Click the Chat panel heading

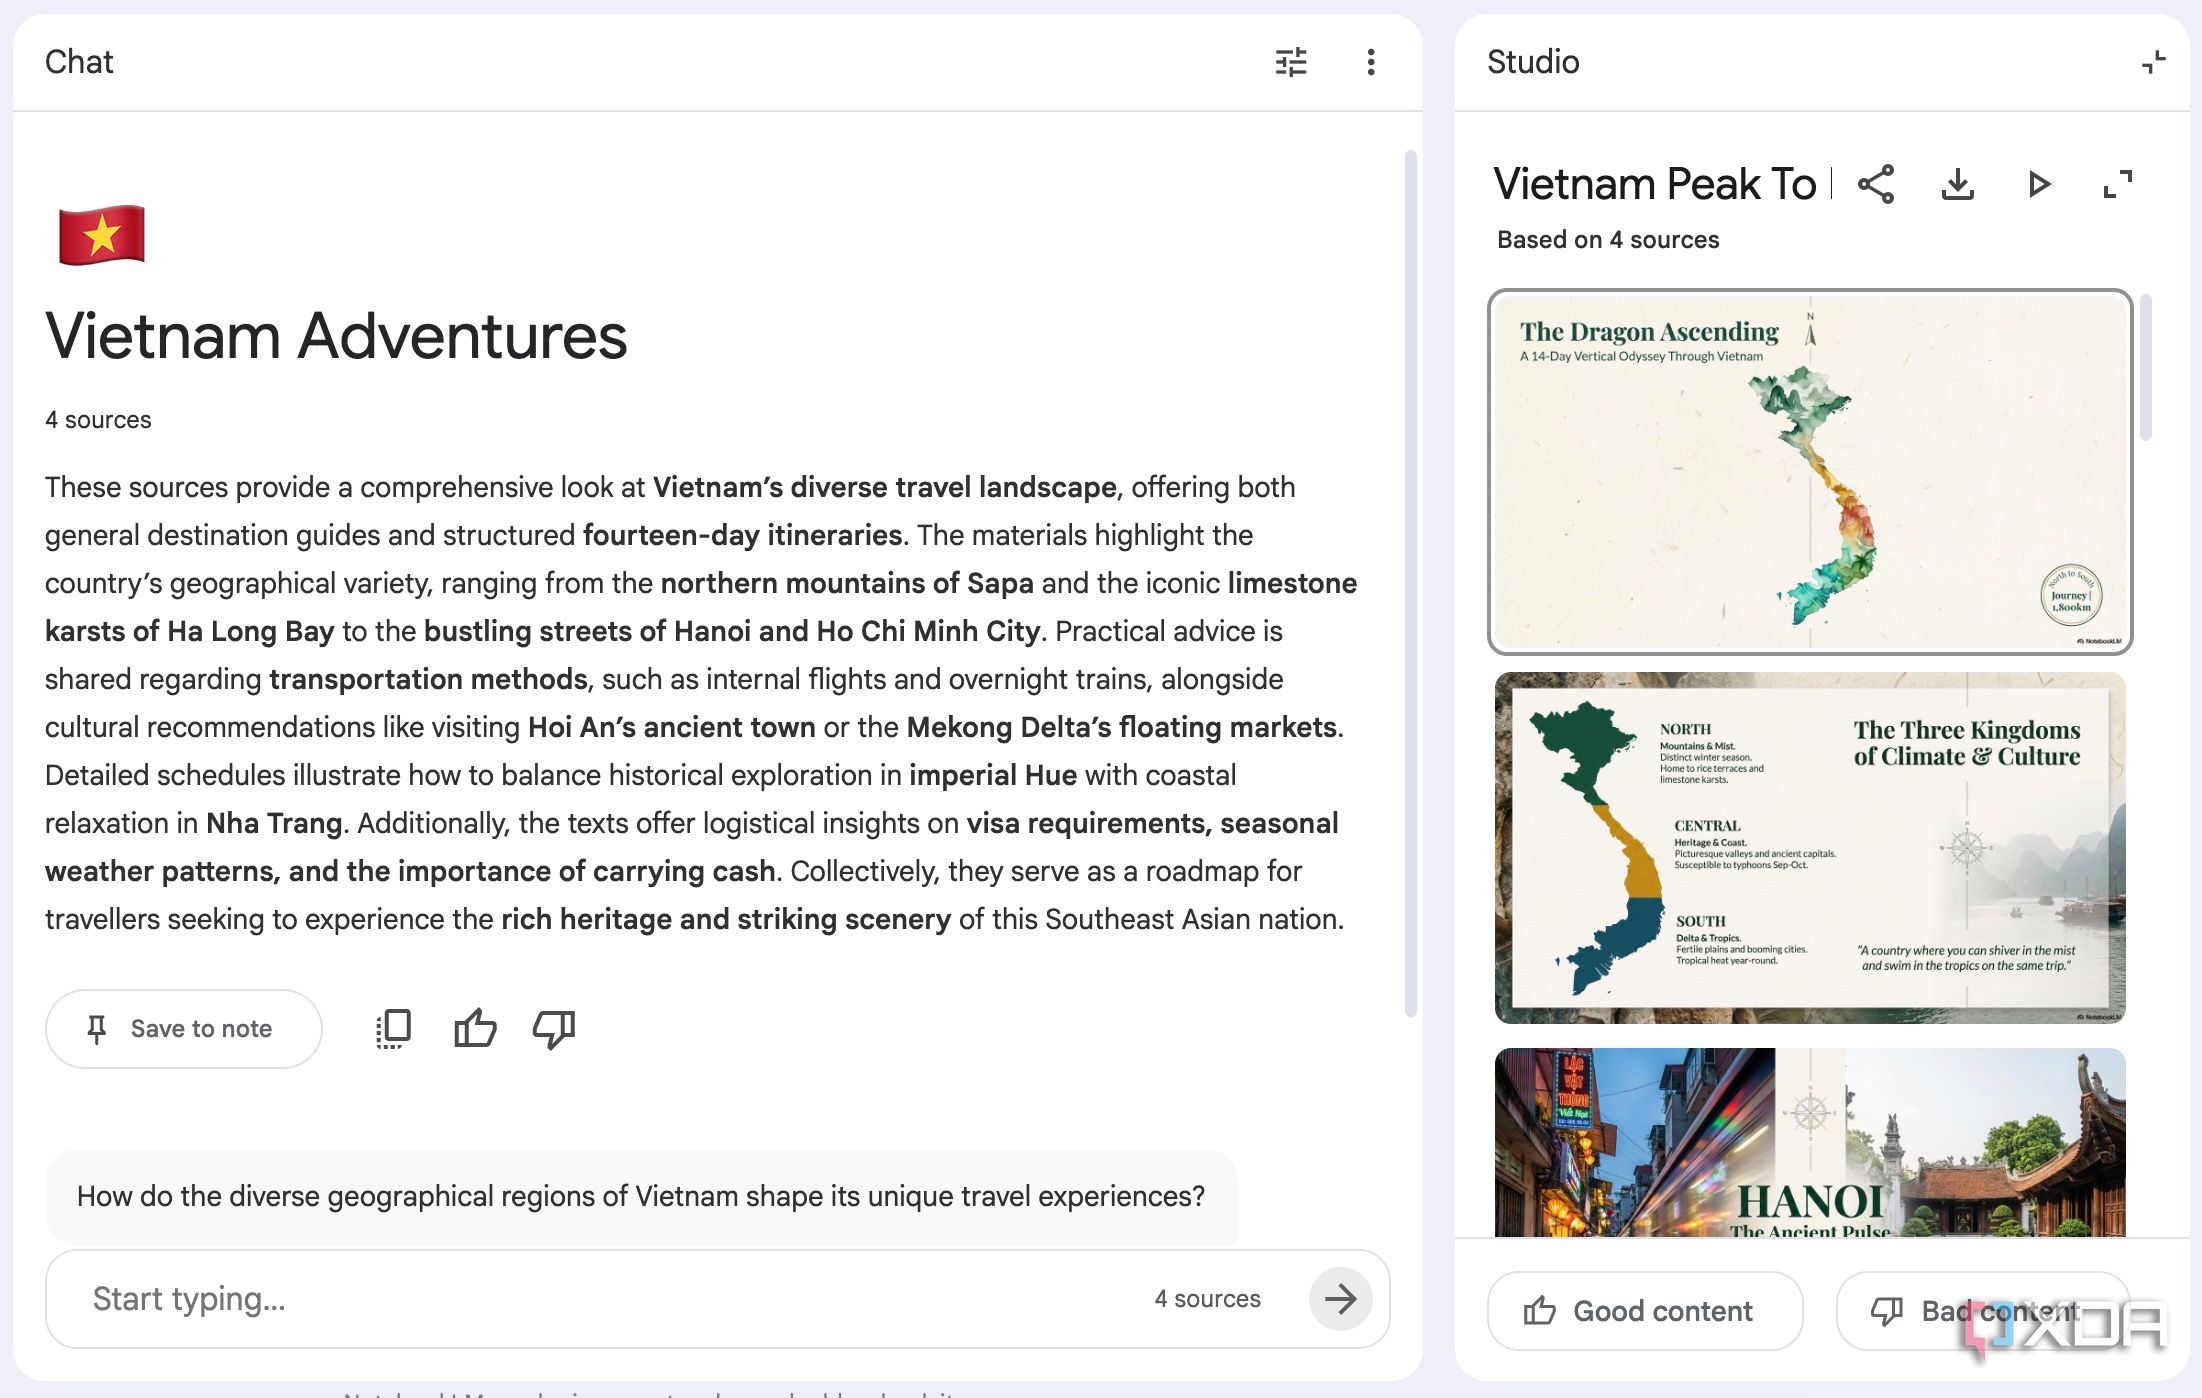point(79,62)
